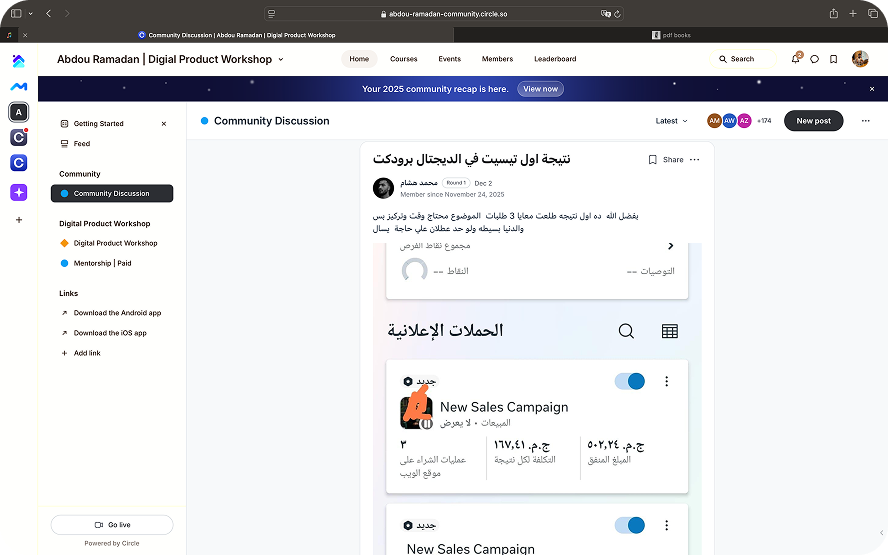Click the Feed icon in sidebar
The image size is (888, 555).
[x=65, y=144]
